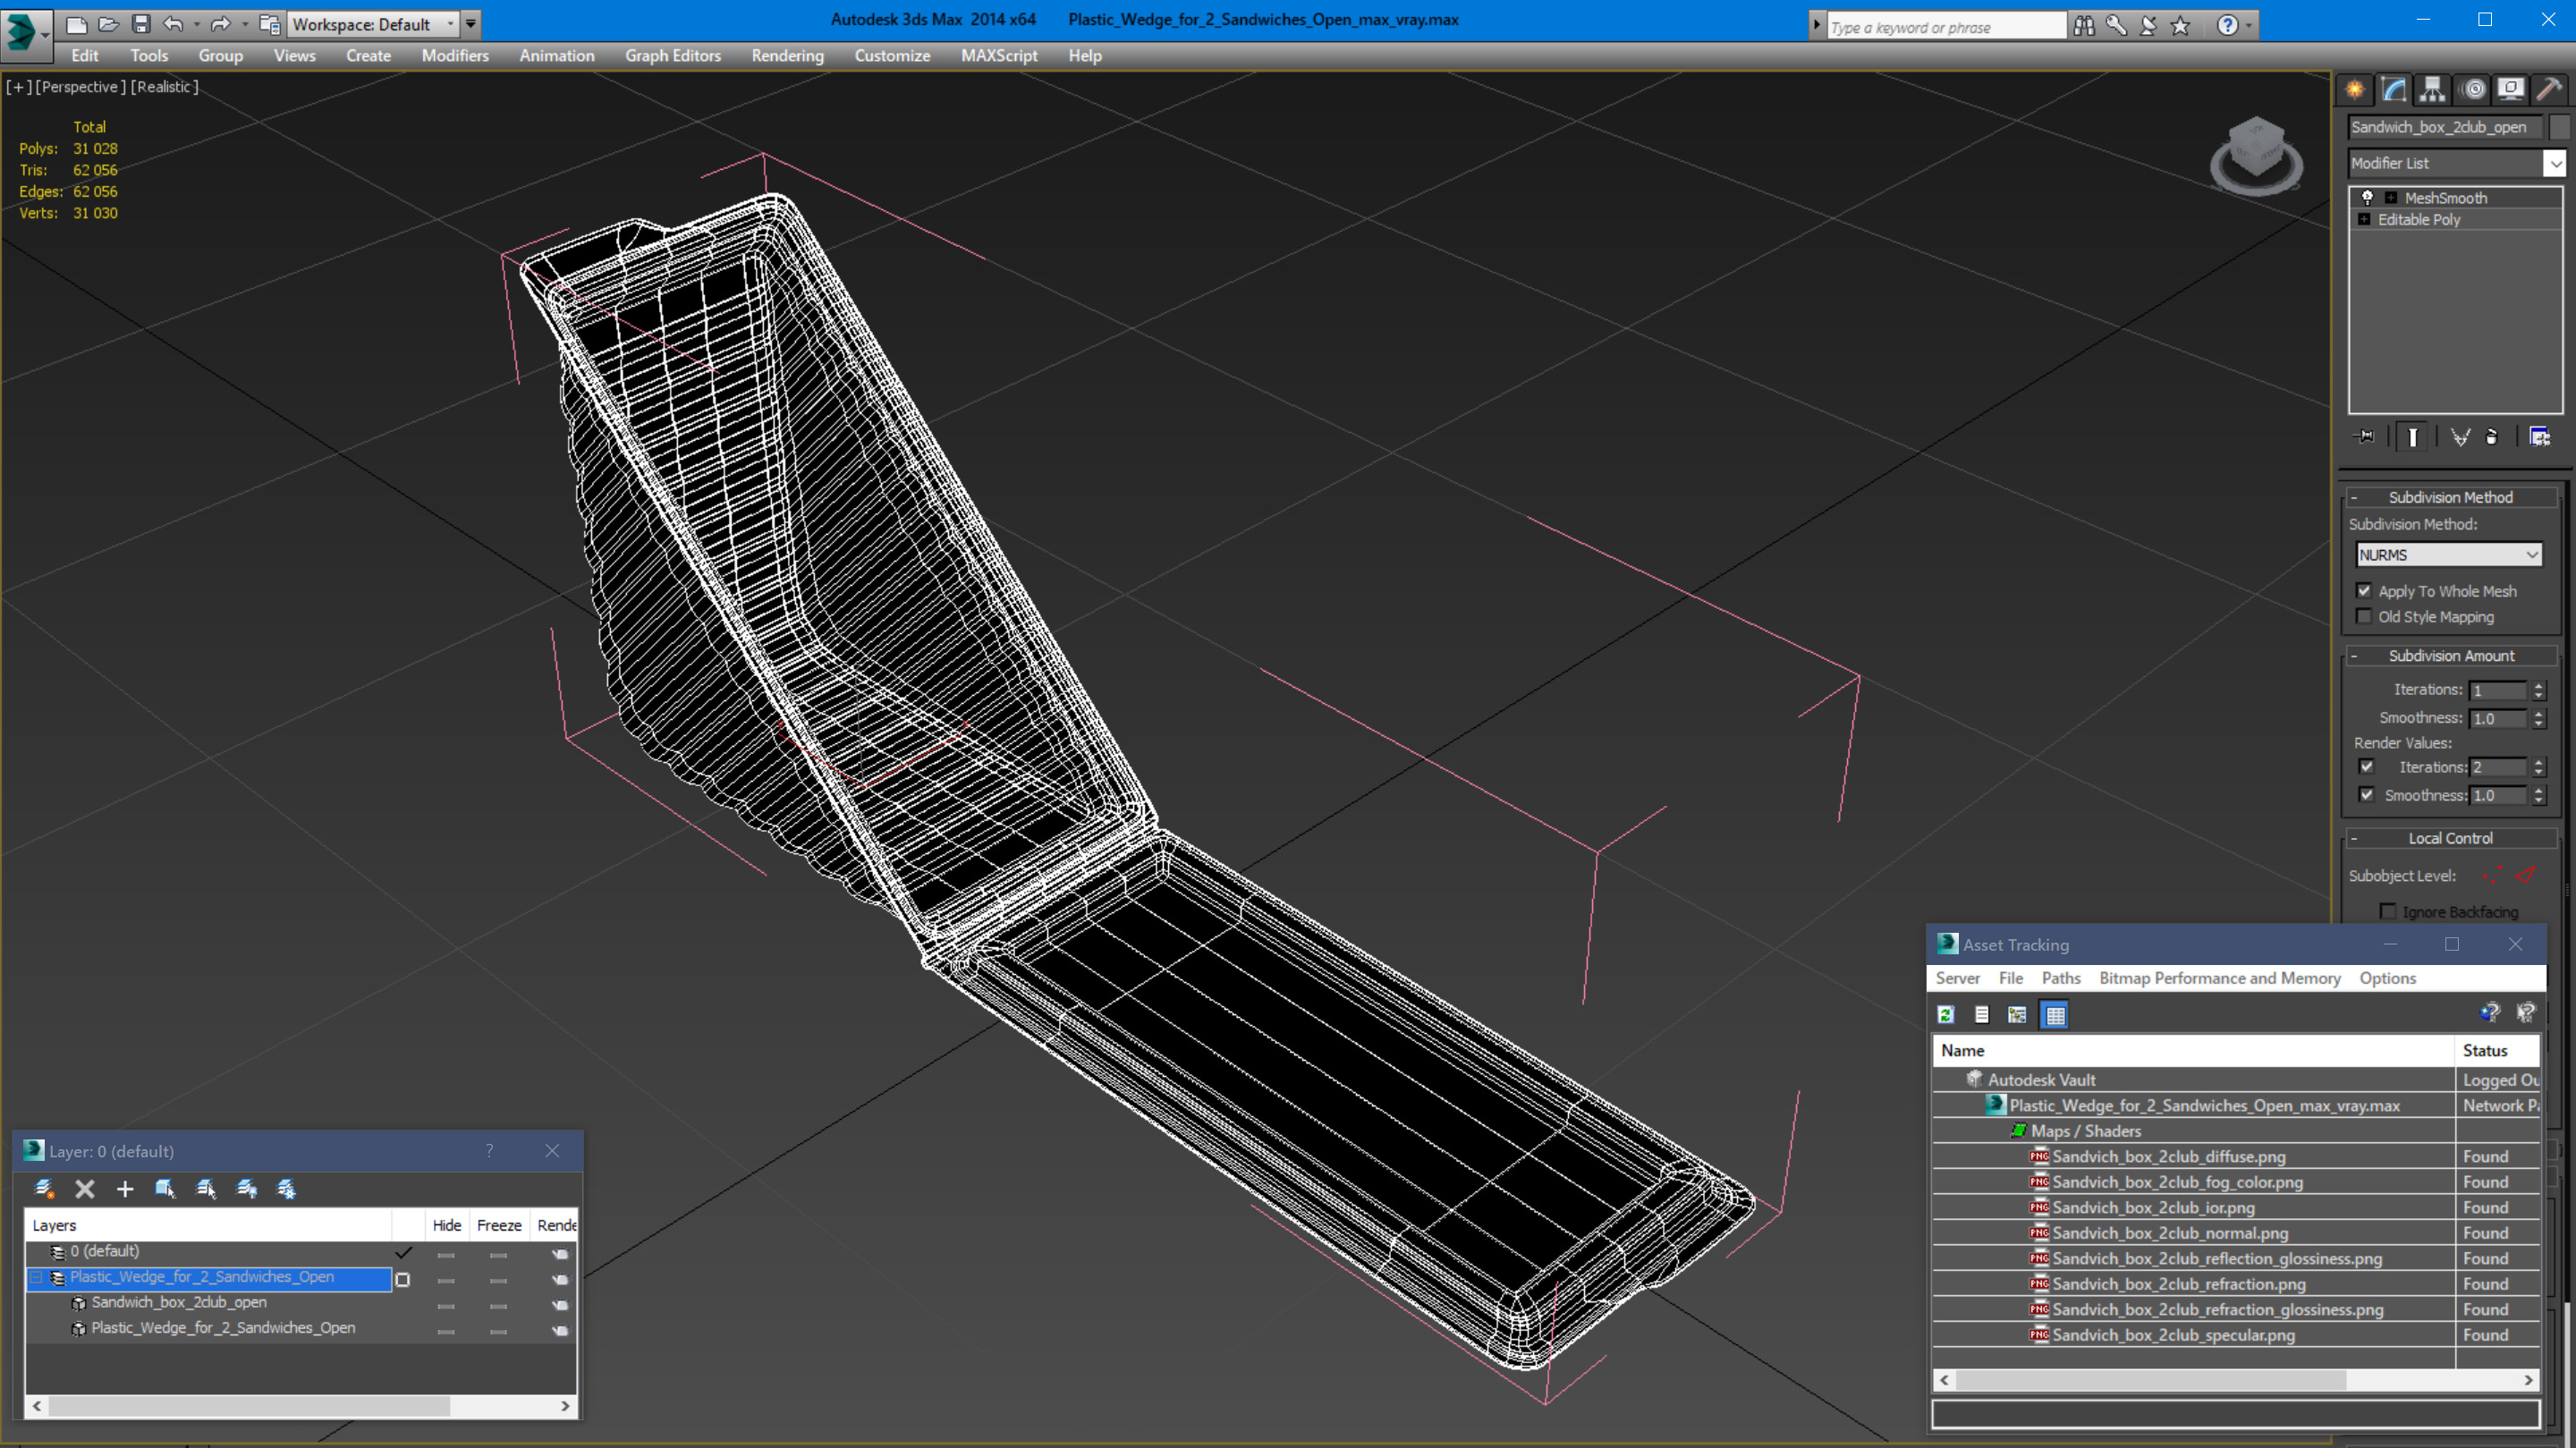
Task: Click Table View icon in Asset Tracking
Action: coord(2055,1015)
